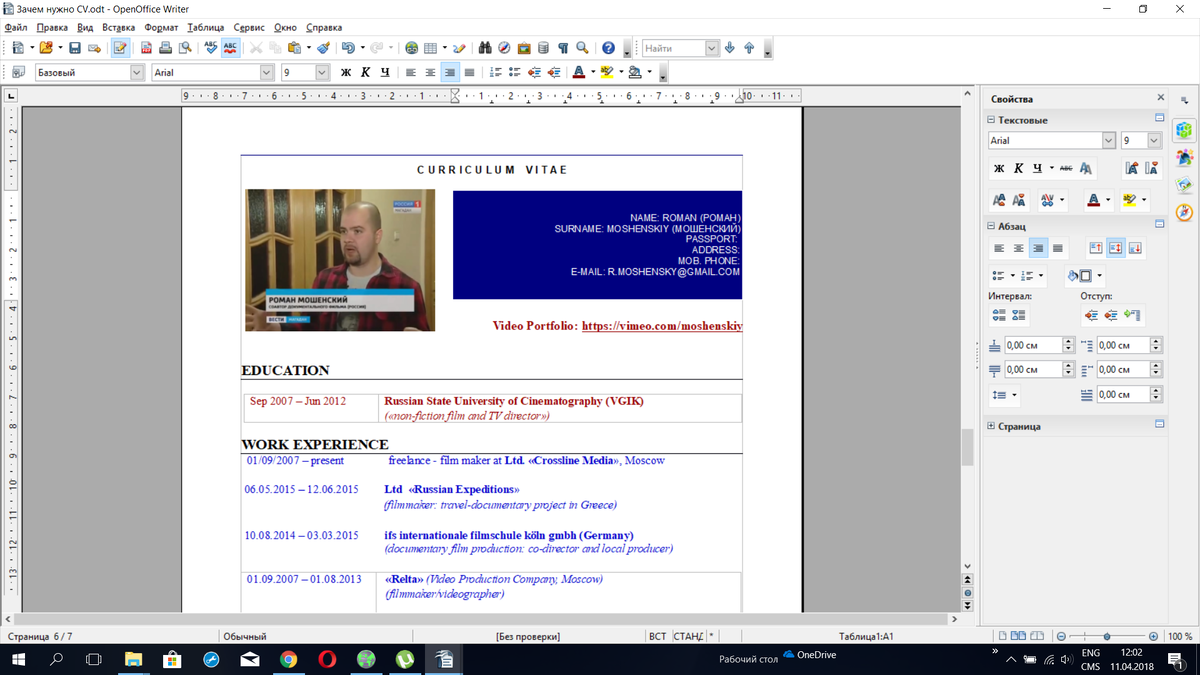Open the Таблица menu
The width and height of the screenshot is (1200, 675).
click(205, 28)
